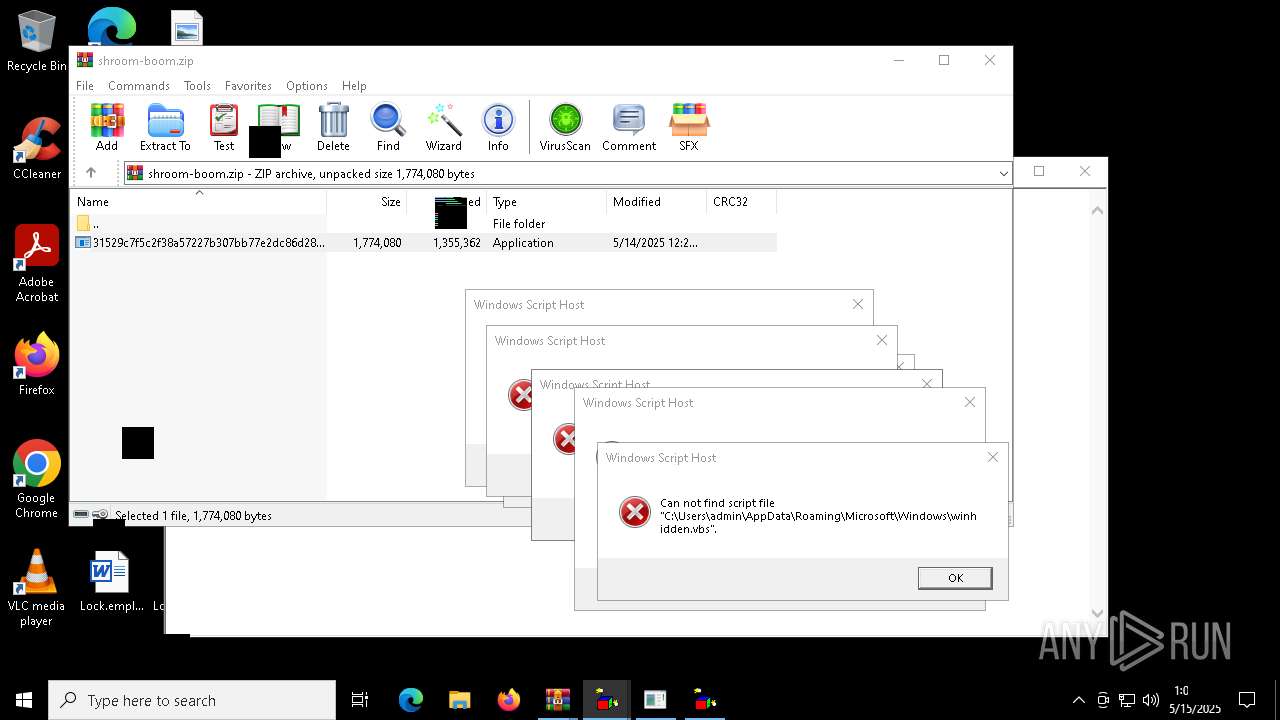Open the Commands menu
This screenshot has width=1280, height=720.
click(x=139, y=86)
